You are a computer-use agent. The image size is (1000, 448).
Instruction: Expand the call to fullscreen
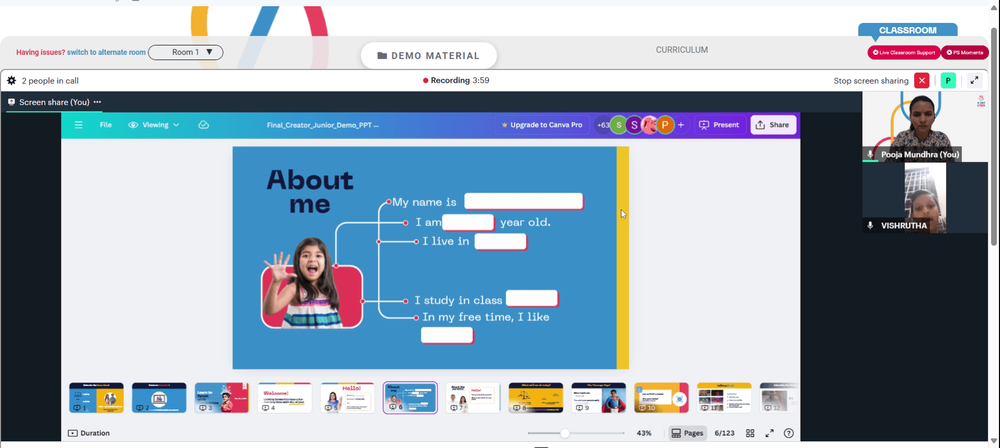(x=974, y=80)
